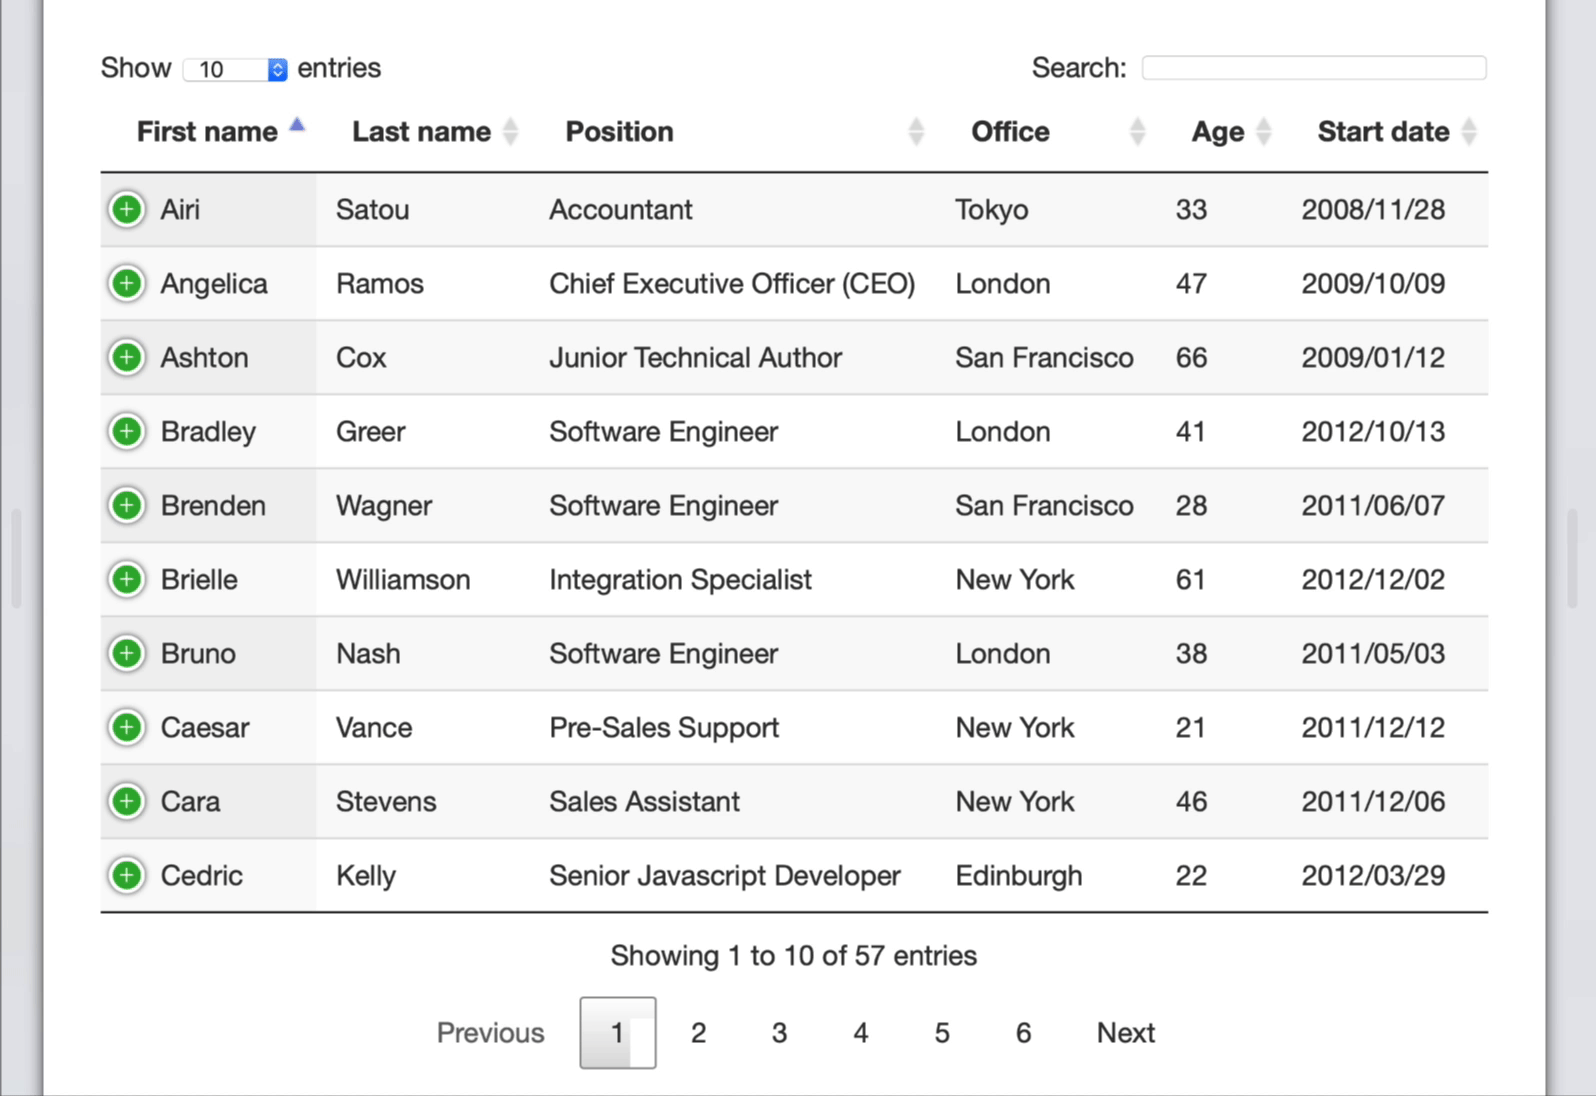Sort table by Age column
Screen dimensions: 1596x1096
(1217, 132)
